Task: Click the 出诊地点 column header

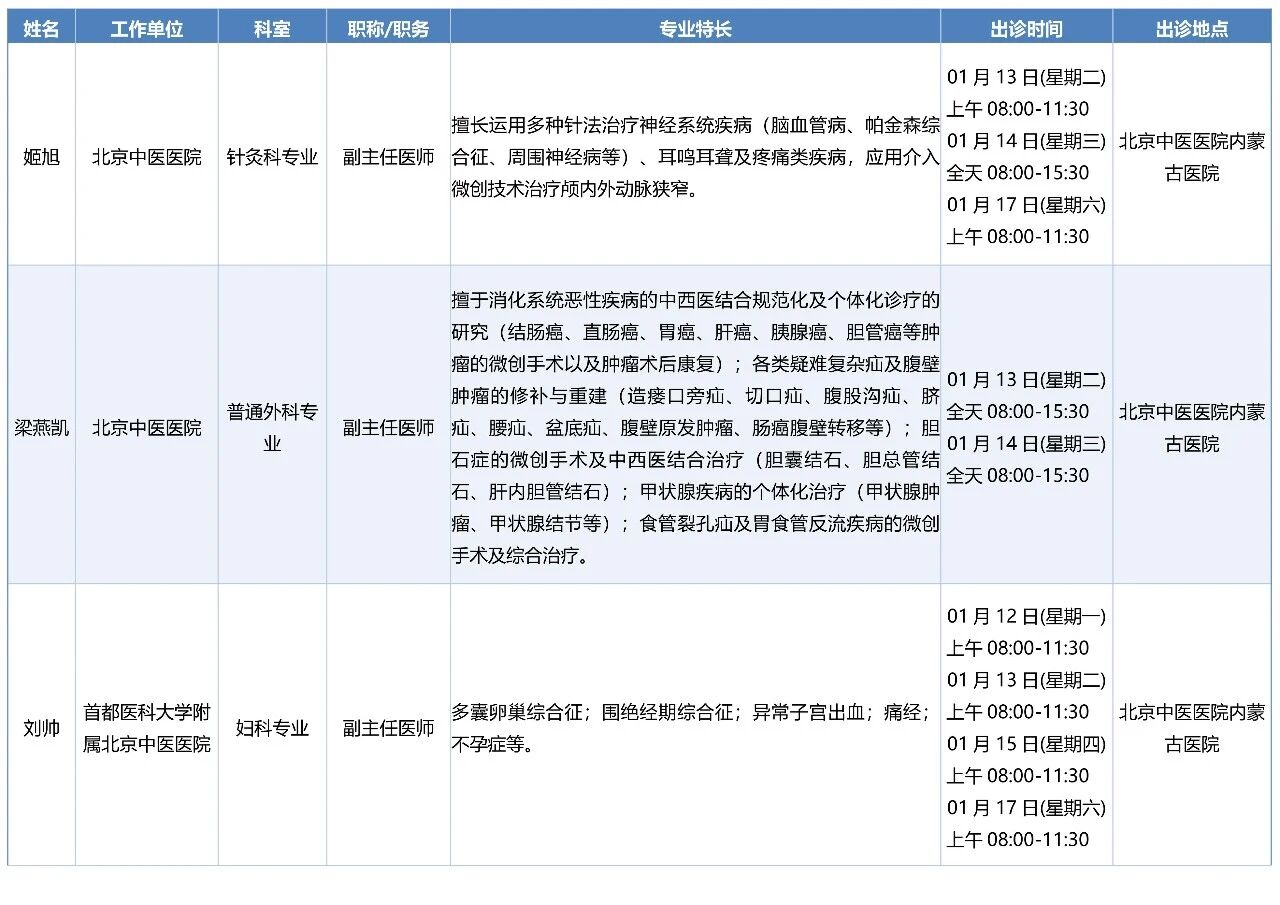Action: 1192,29
